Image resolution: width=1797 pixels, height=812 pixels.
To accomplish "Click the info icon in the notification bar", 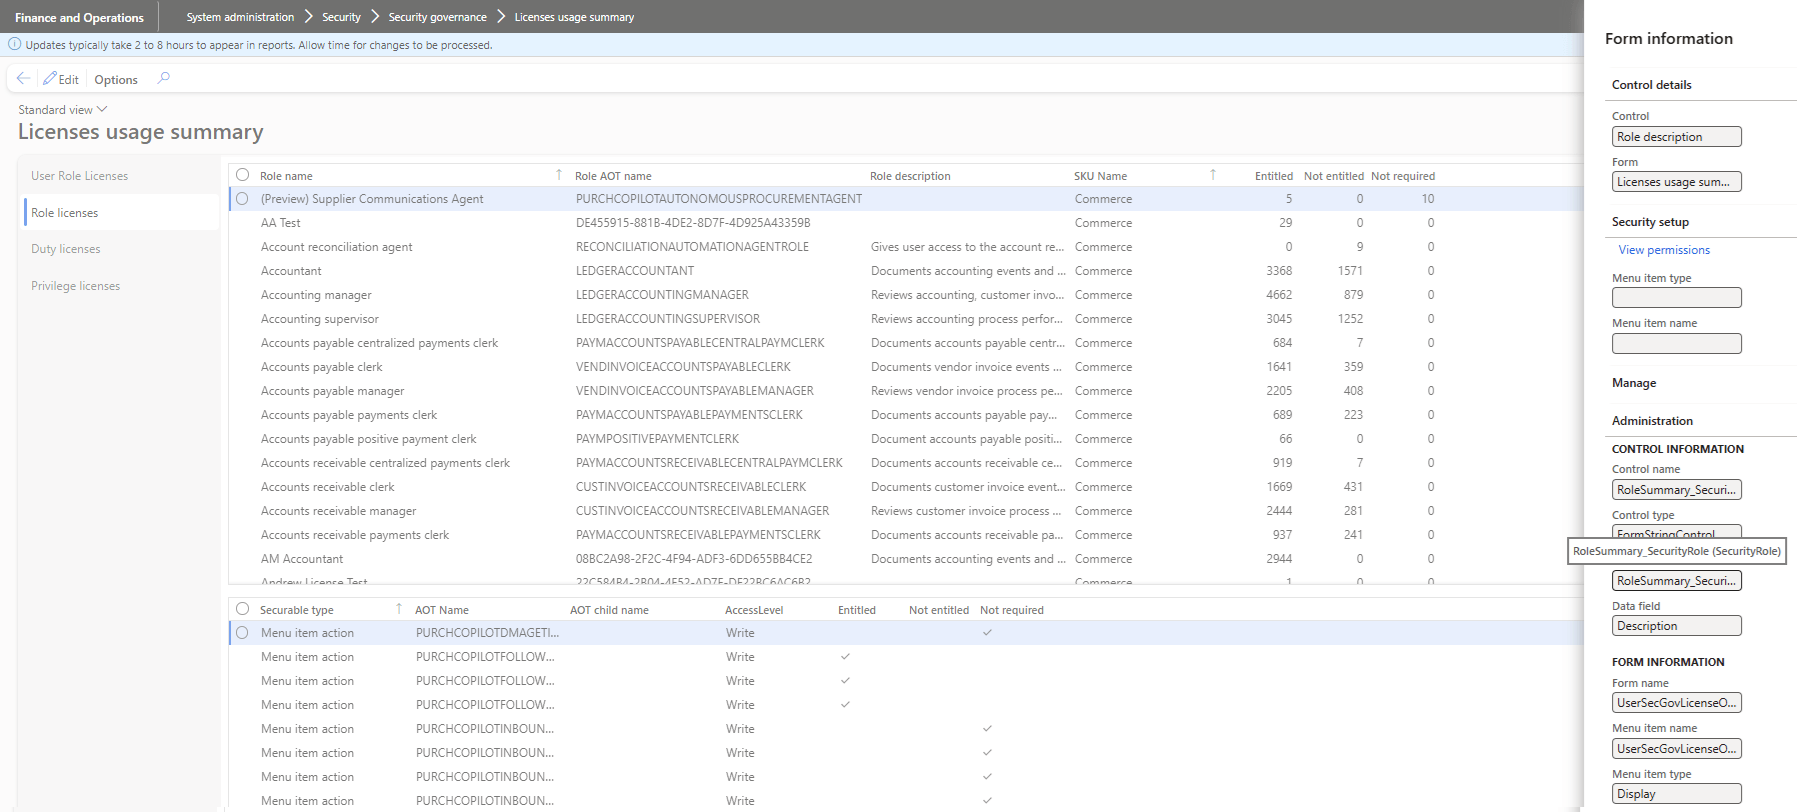I will pos(14,44).
